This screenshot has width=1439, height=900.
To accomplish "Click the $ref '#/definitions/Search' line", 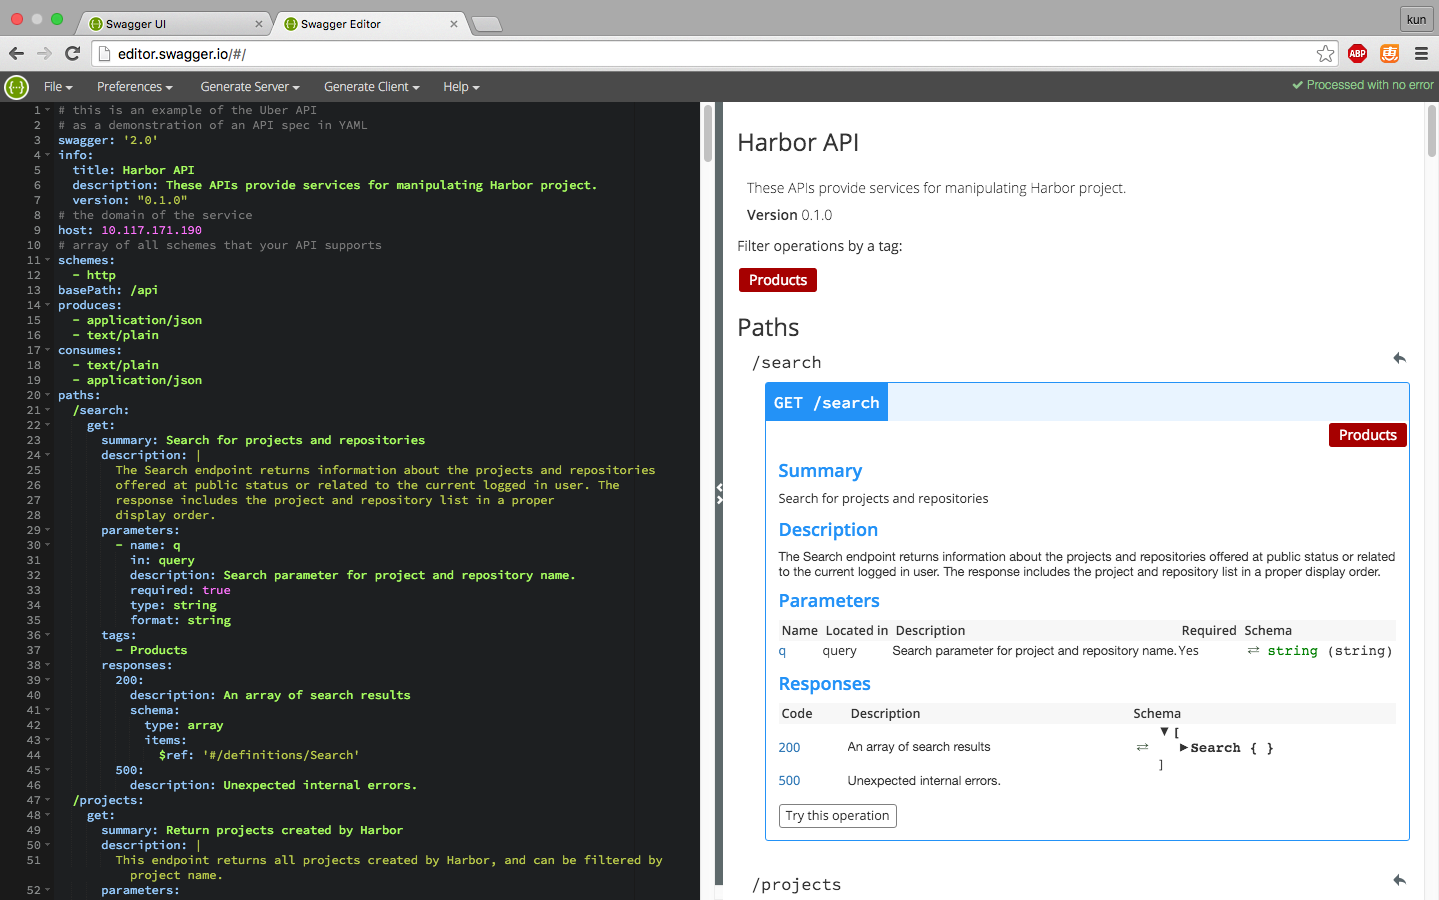I will coord(259,755).
